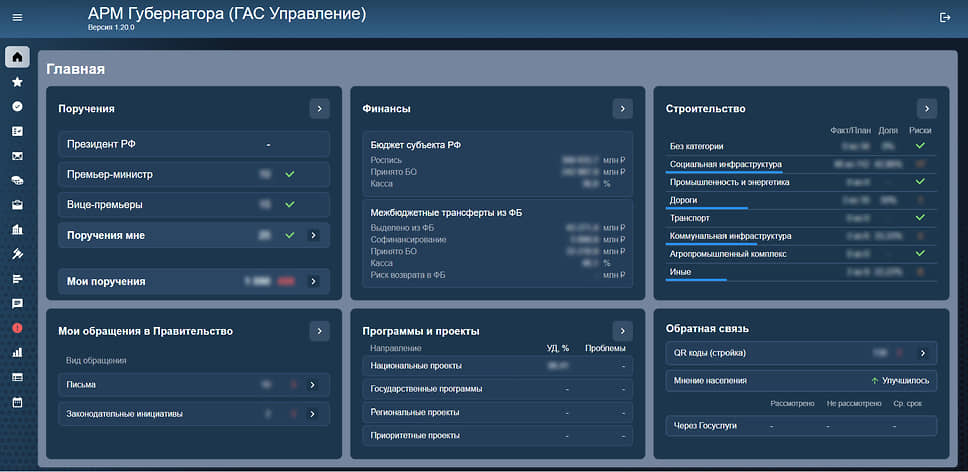Expand the Финансы panel arrow
This screenshot has width=968, height=472.
point(623,109)
